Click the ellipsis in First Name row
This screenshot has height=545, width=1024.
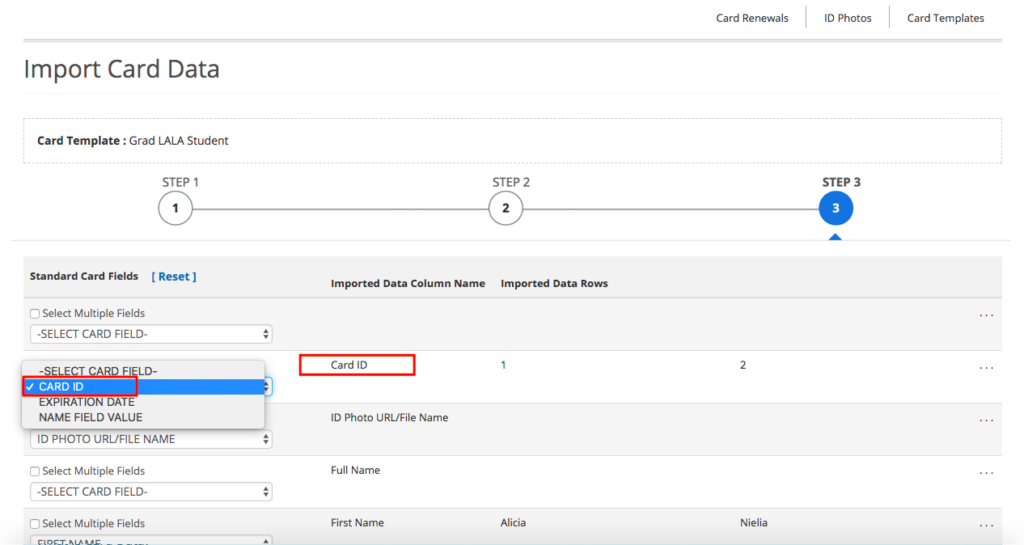[x=986, y=526]
